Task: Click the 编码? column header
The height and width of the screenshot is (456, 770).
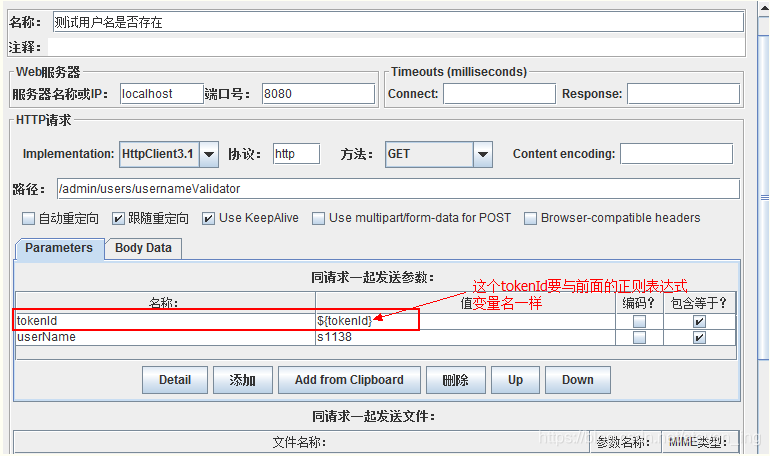Action: [x=639, y=303]
